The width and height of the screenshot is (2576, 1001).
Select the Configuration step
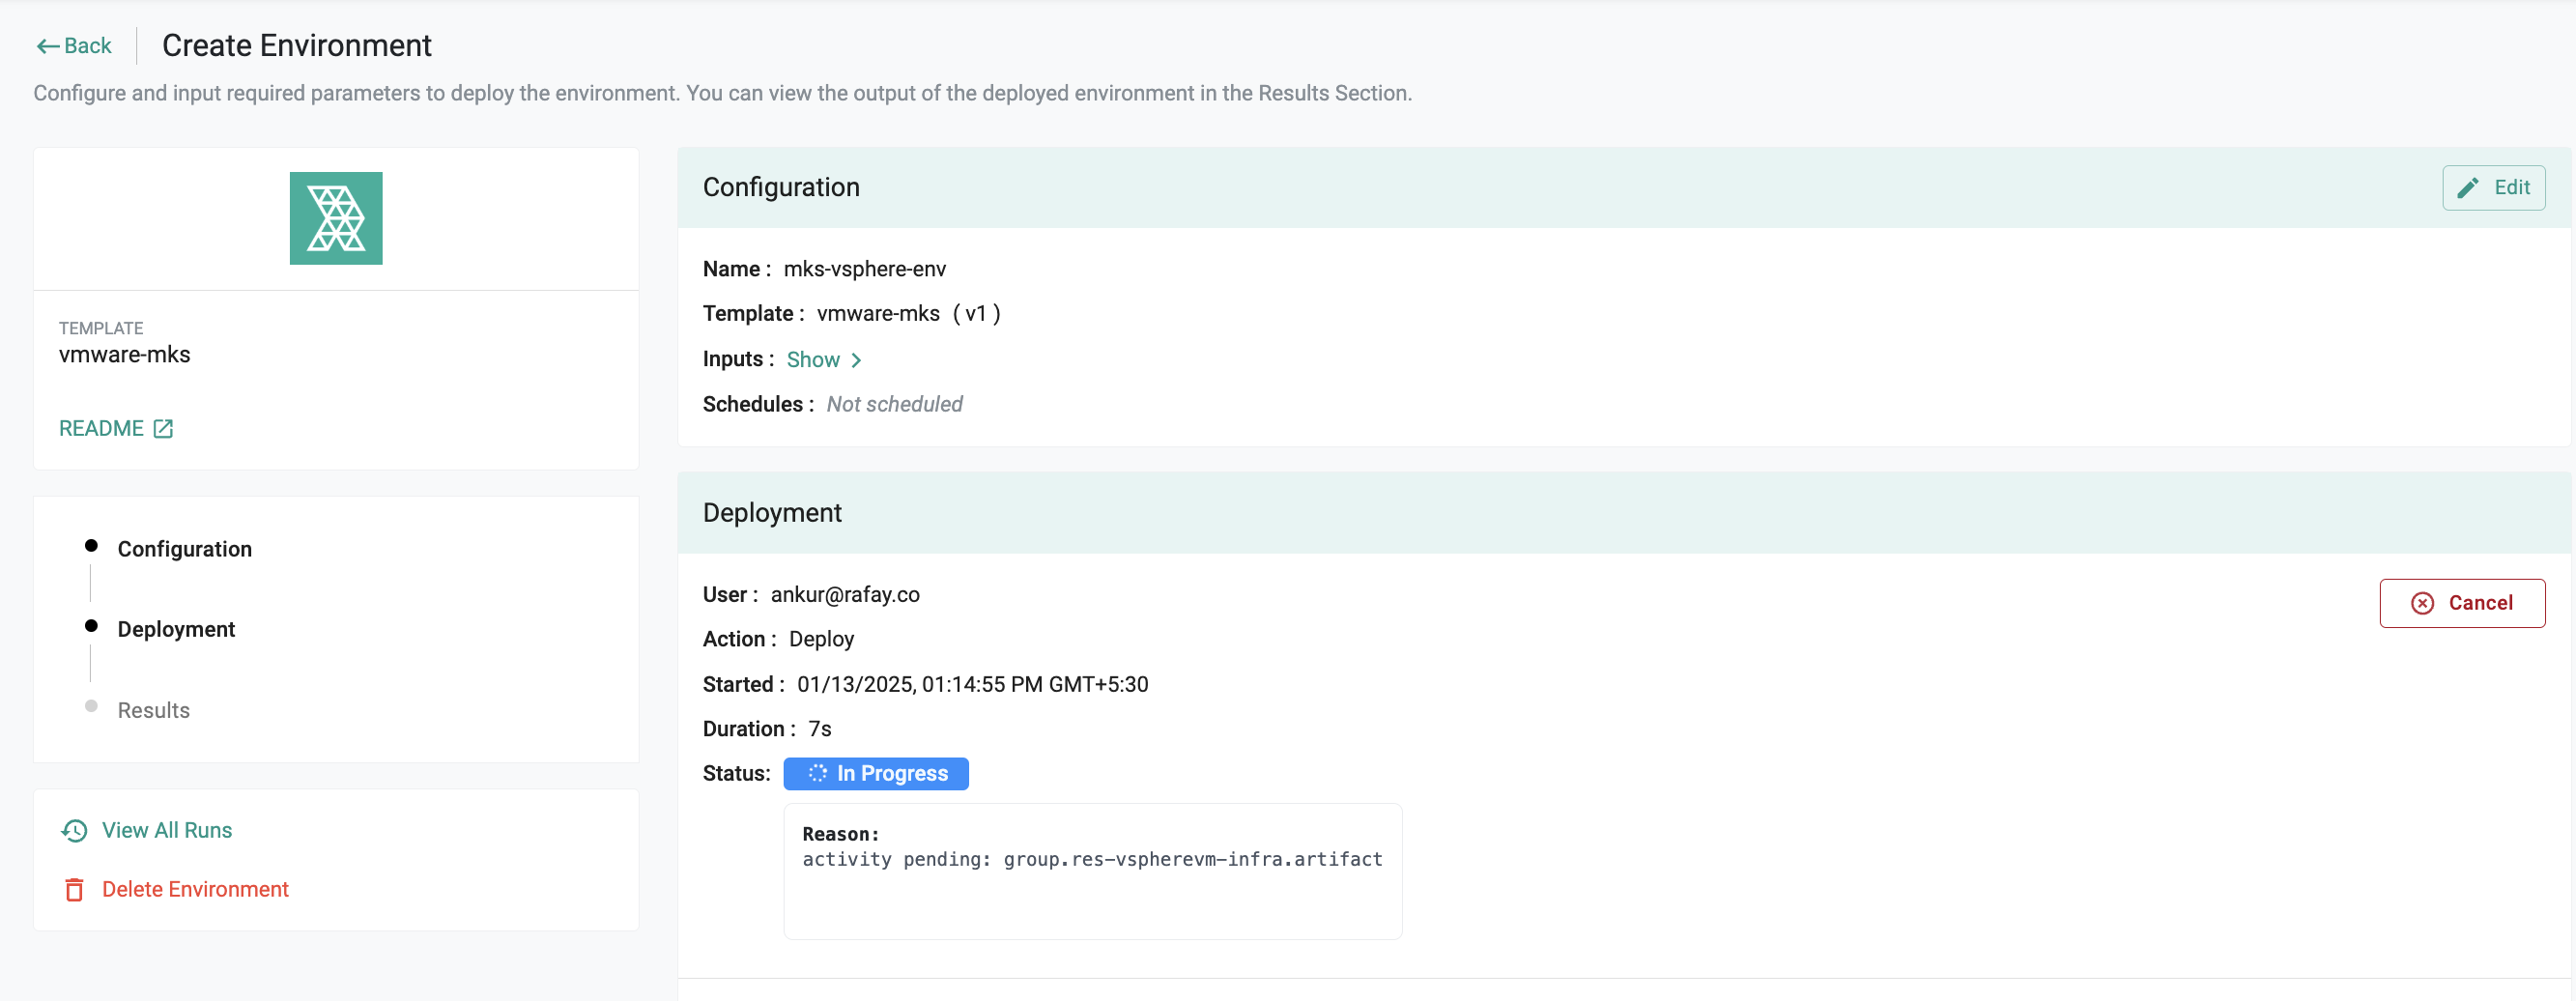185,549
